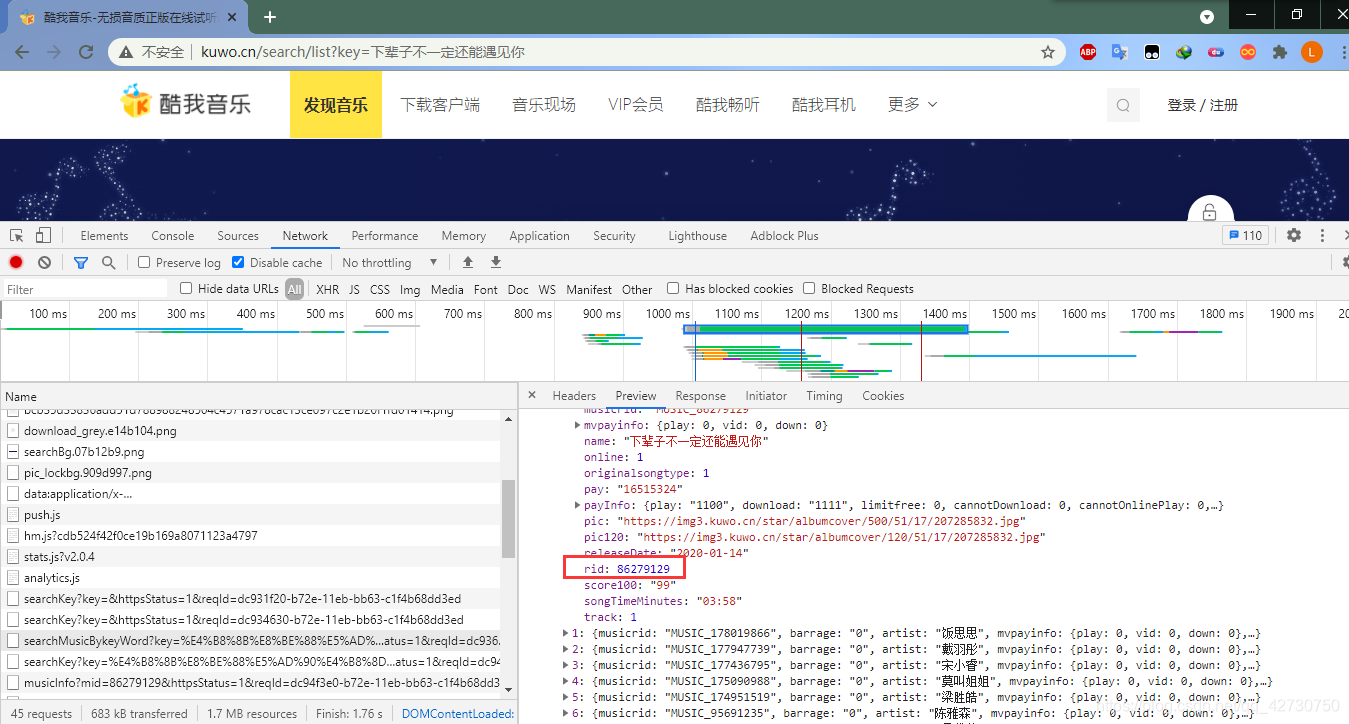Expand result 1 MUSIC_178019866
The width and height of the screenshot is (1349, 724).
567,633
